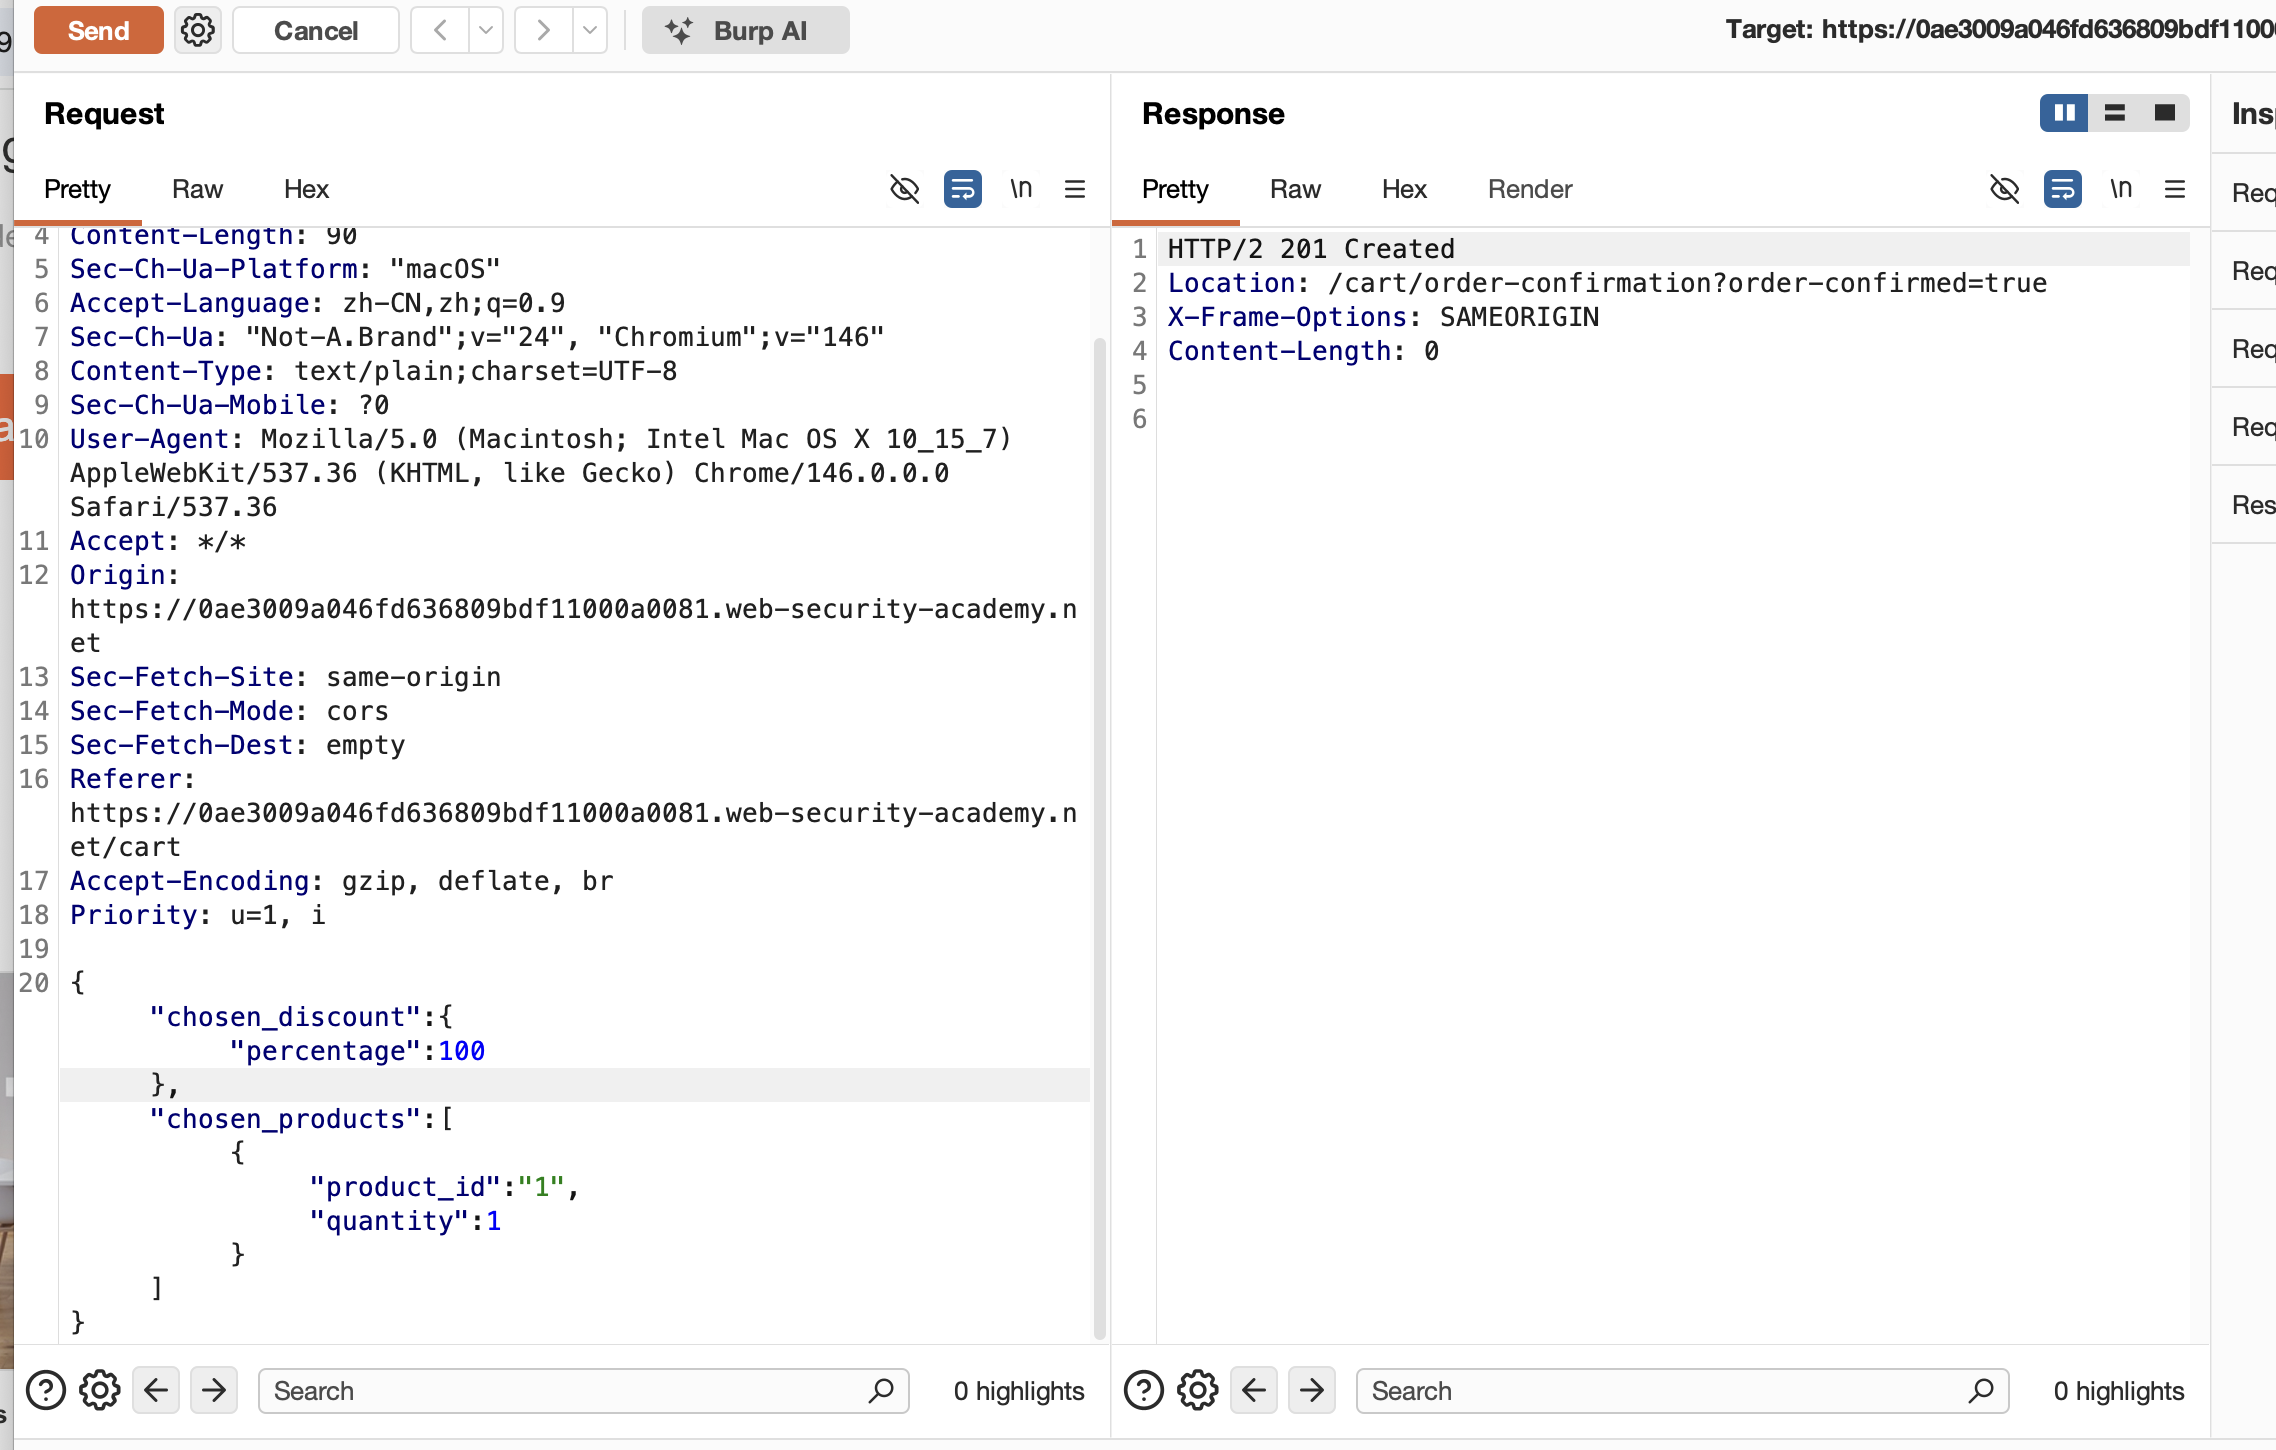Go to previous request search match

pyautogui.click(x=156, y=1390)
